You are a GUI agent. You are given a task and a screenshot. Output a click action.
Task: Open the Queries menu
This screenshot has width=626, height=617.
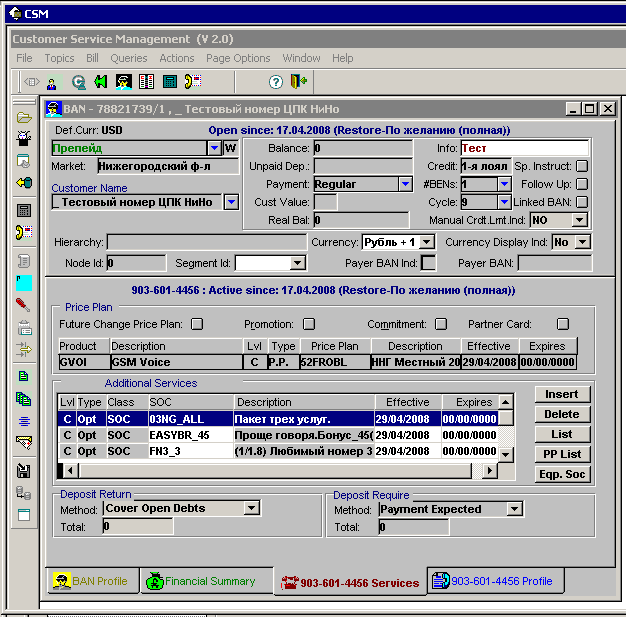point(129,58)
